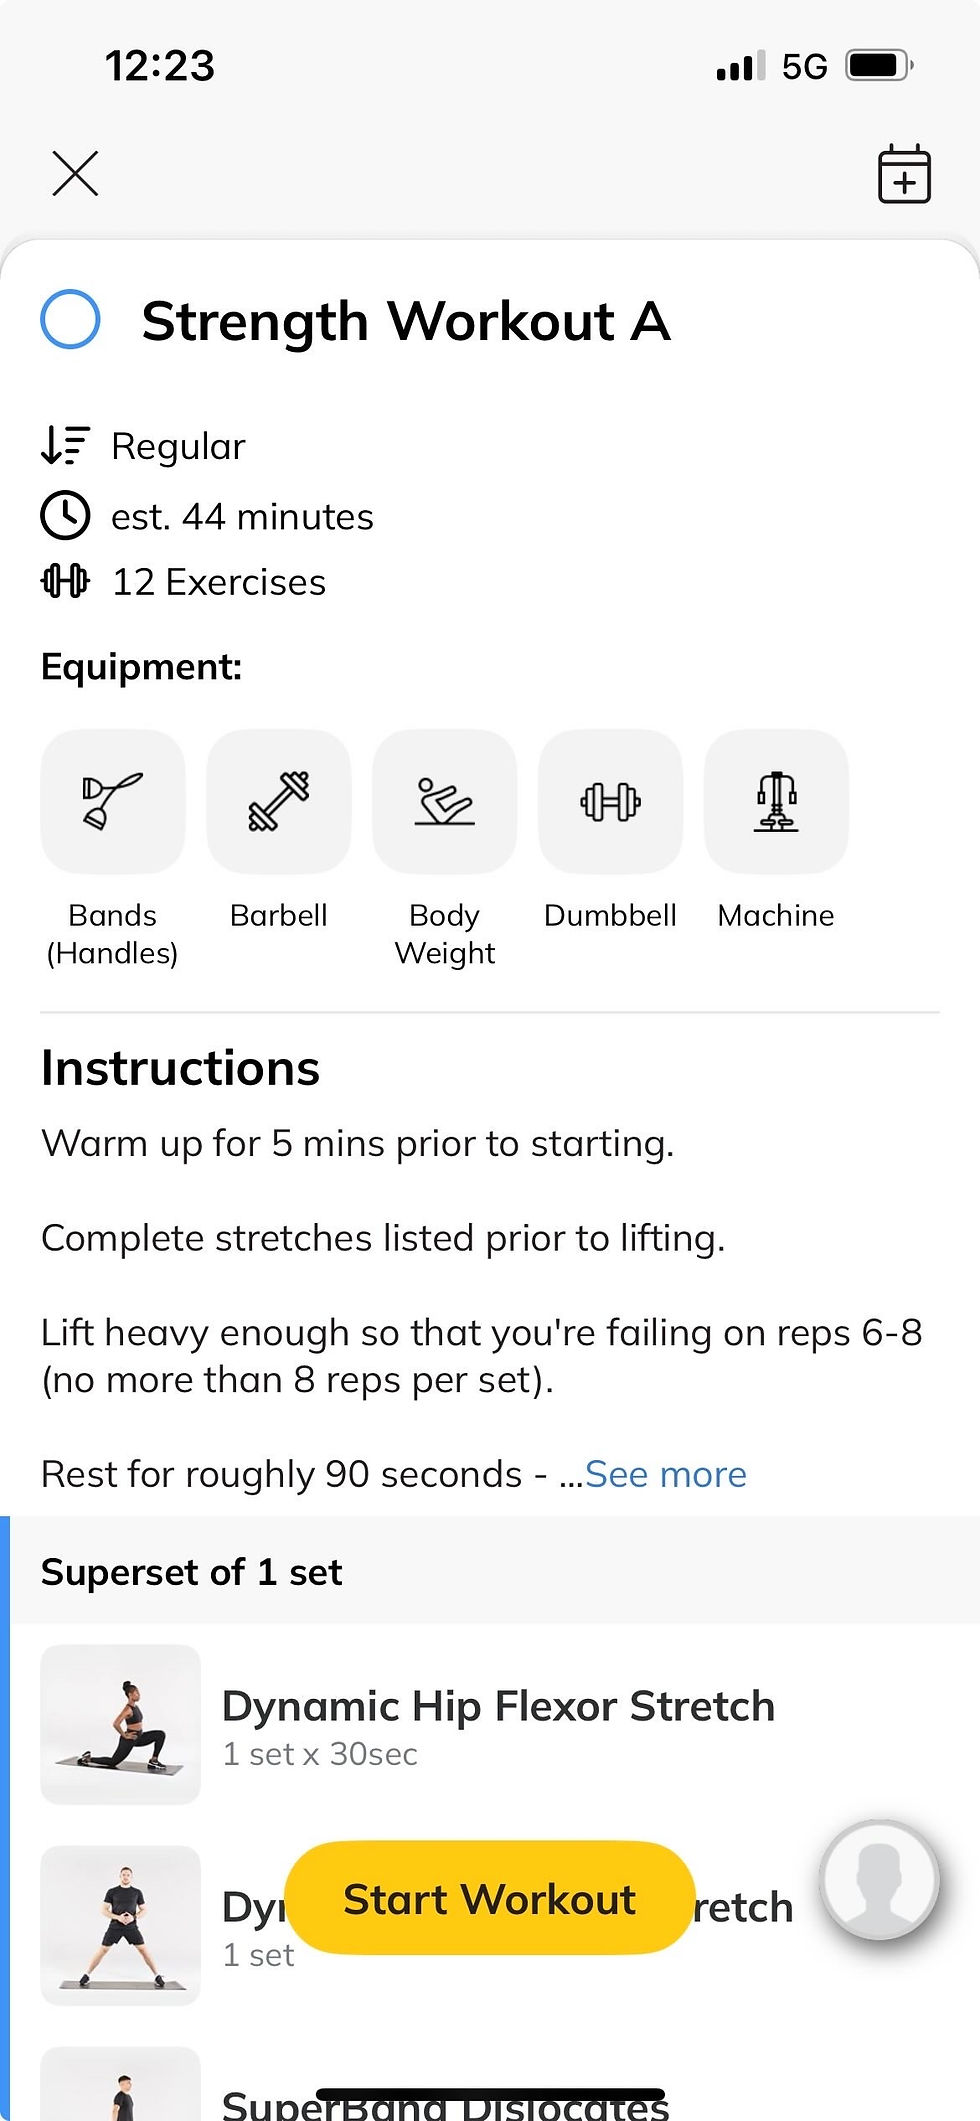The image size is (980, 2121).
Task: Select the Body Weight equipment icon
Action: (444, 800)
